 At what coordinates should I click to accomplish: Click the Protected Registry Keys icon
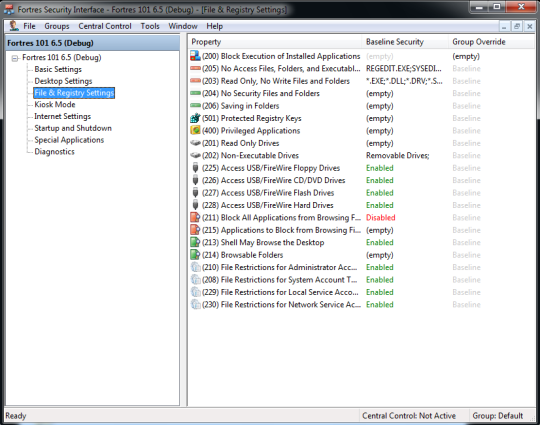pyautogui.click(x=195, y=118)
